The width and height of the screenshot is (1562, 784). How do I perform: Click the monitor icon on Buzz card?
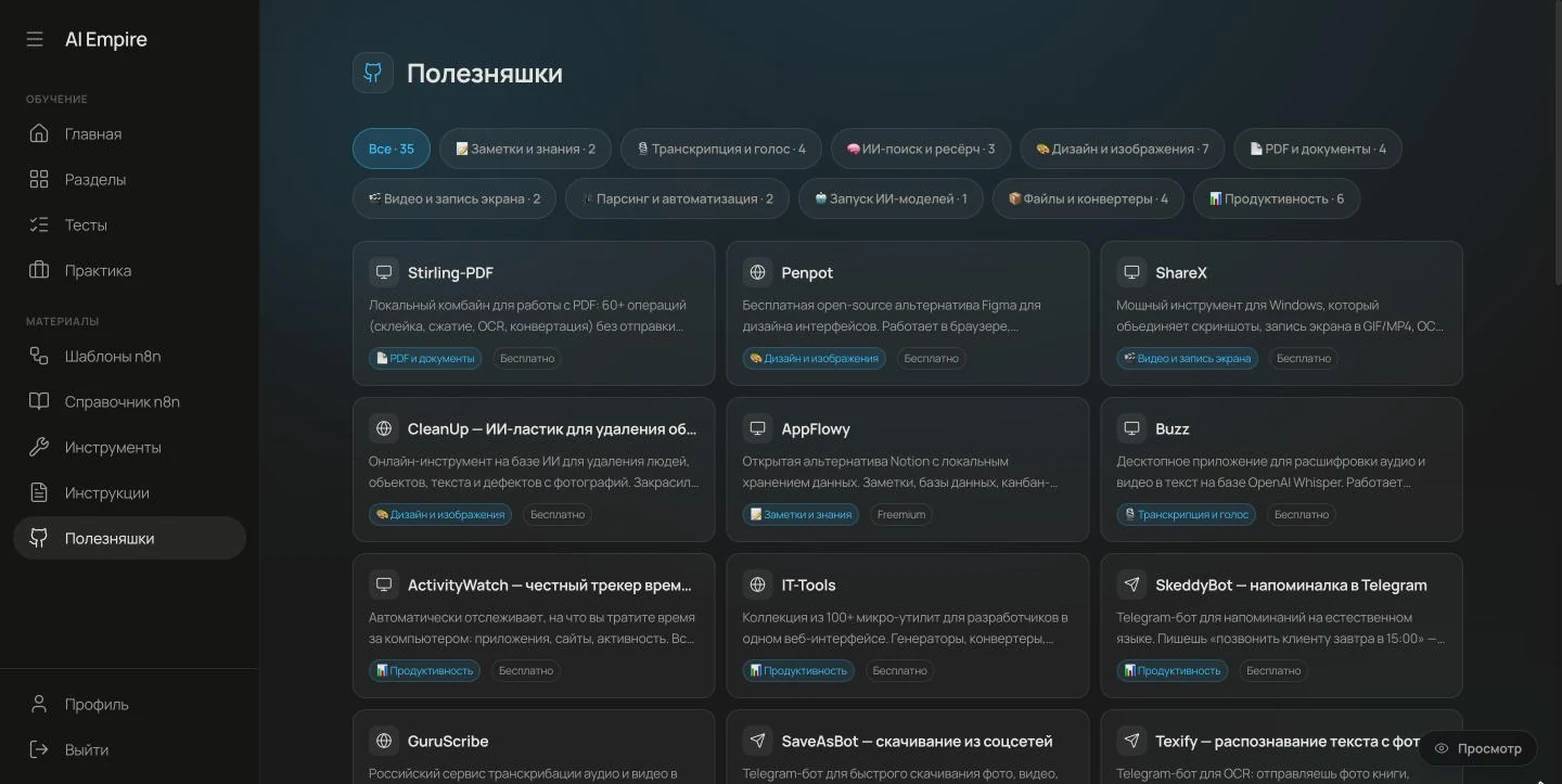click(1131, 429)
